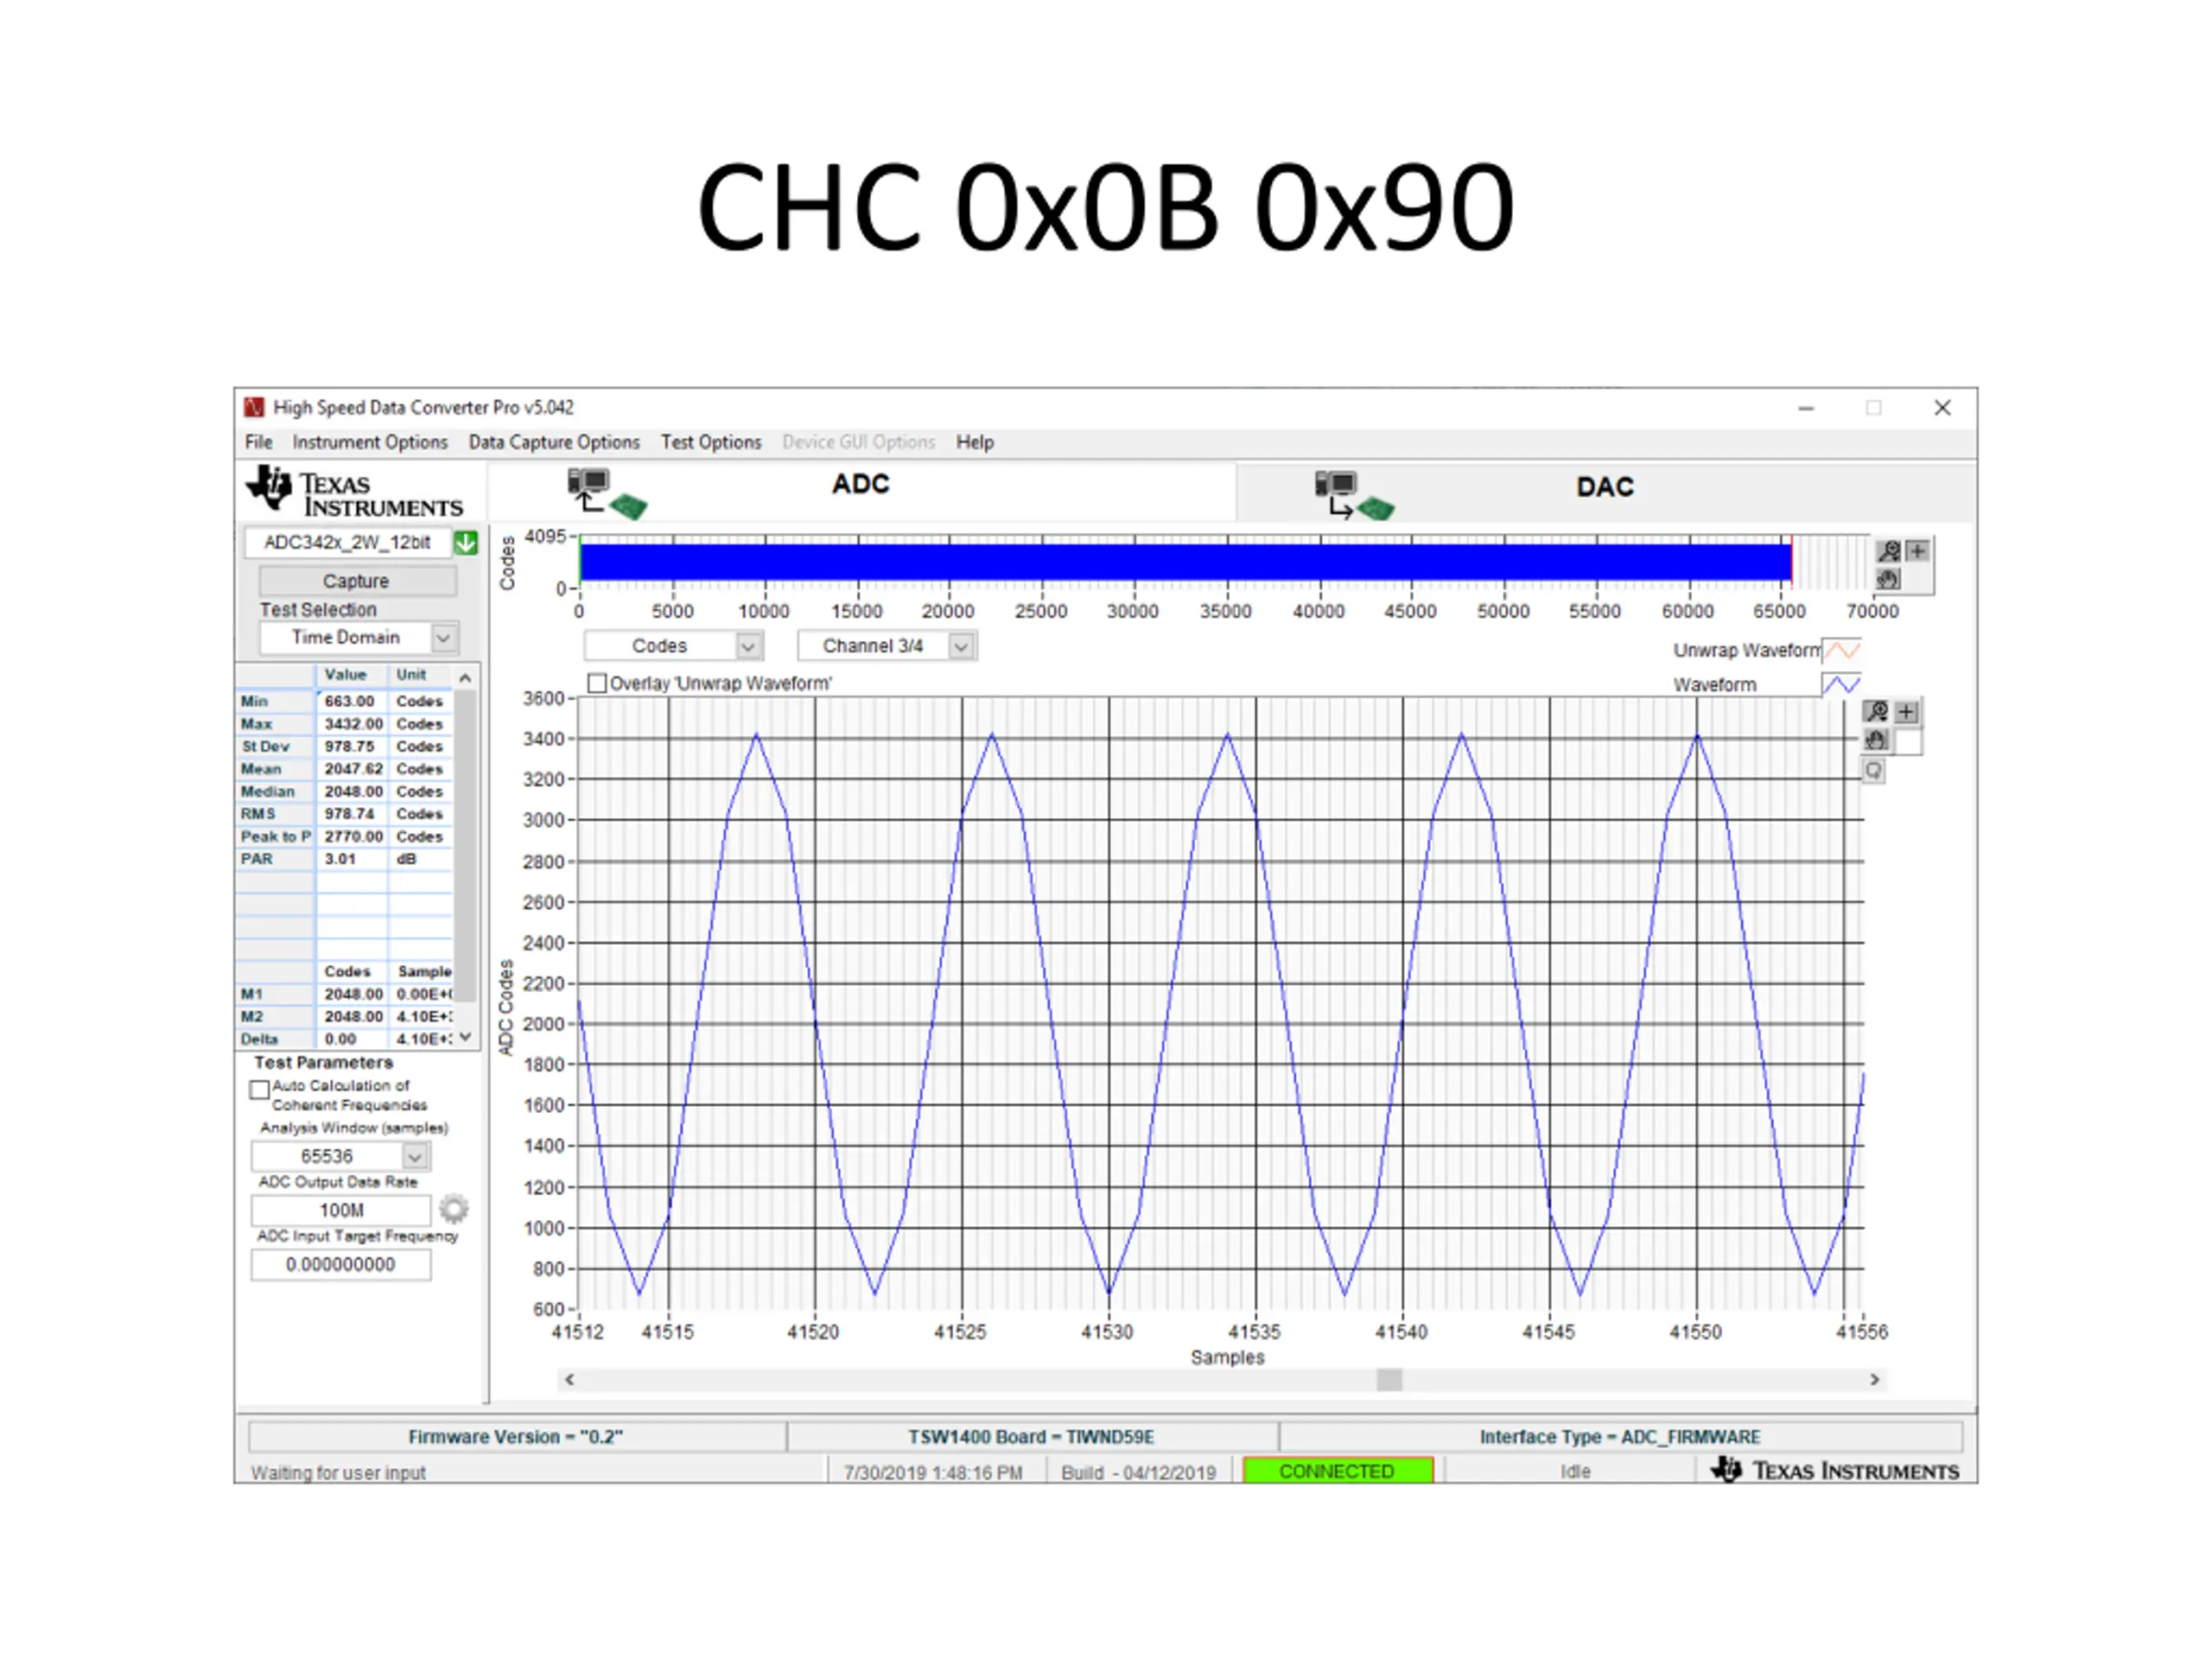Click the blank box beside waveform pan tool
Viewport: 2212px width, 1659px height.
1908,741
